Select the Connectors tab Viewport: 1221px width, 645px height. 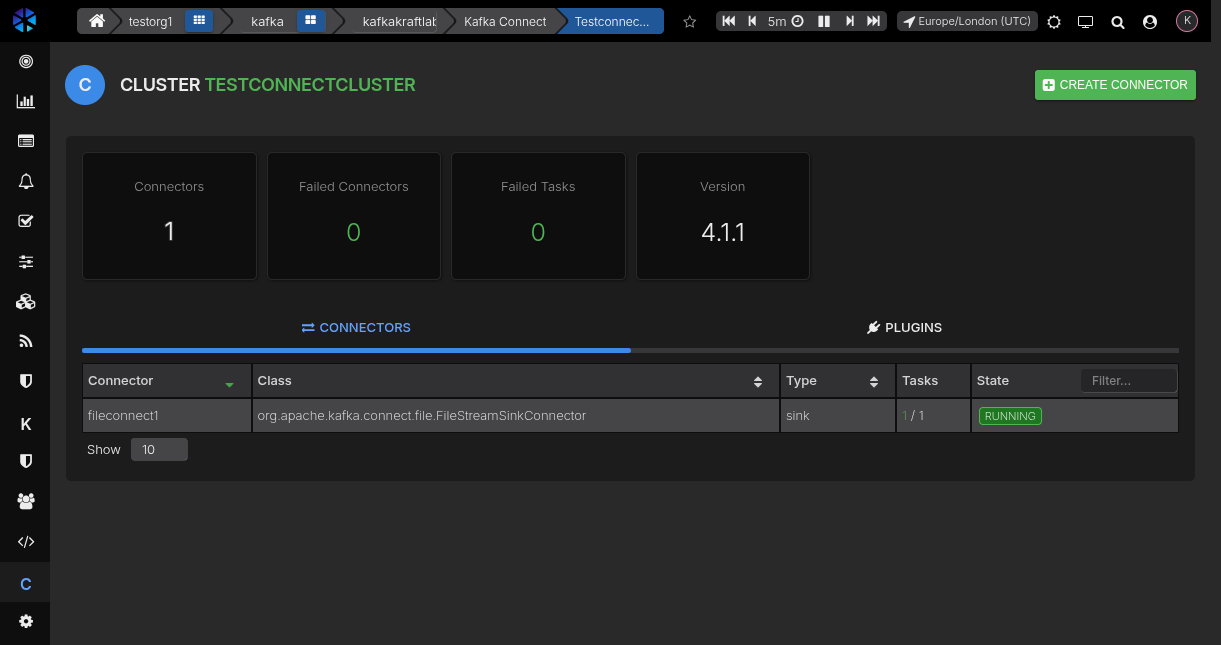[x=356, y=328]
